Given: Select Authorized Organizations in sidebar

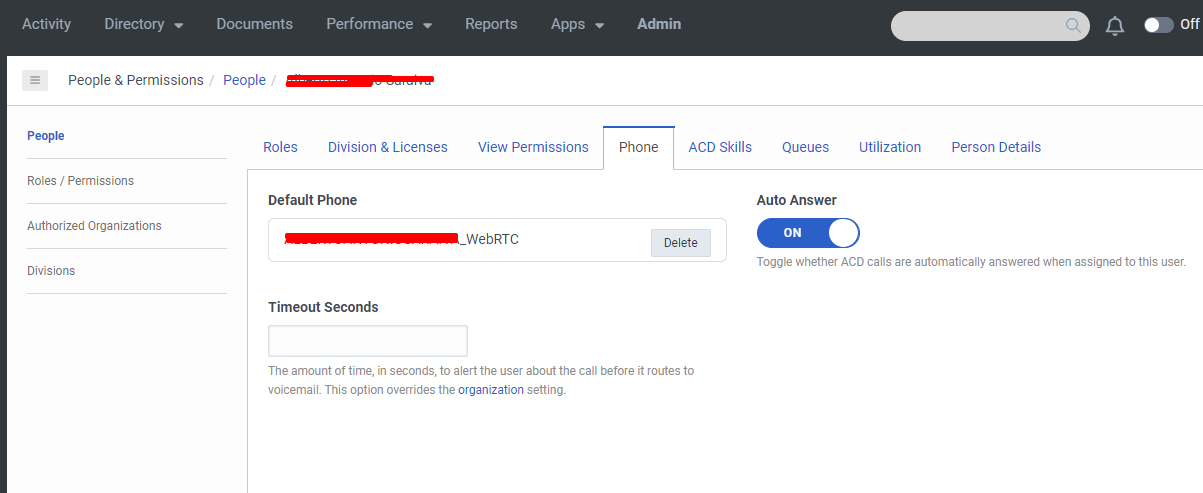Looking at the screenshot, I should [94, 226].
